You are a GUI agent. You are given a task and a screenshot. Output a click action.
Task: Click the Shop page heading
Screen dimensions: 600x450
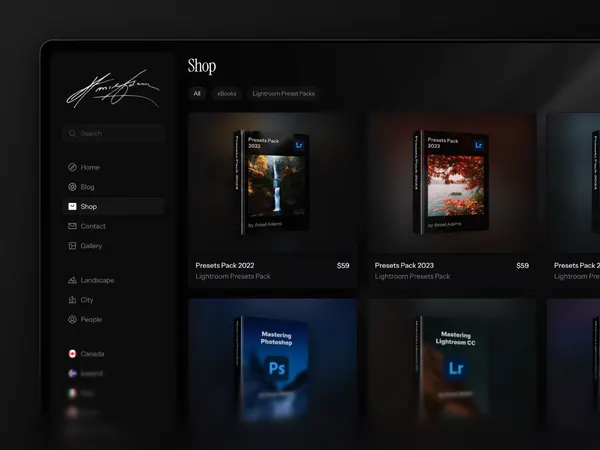click(202, 66)
